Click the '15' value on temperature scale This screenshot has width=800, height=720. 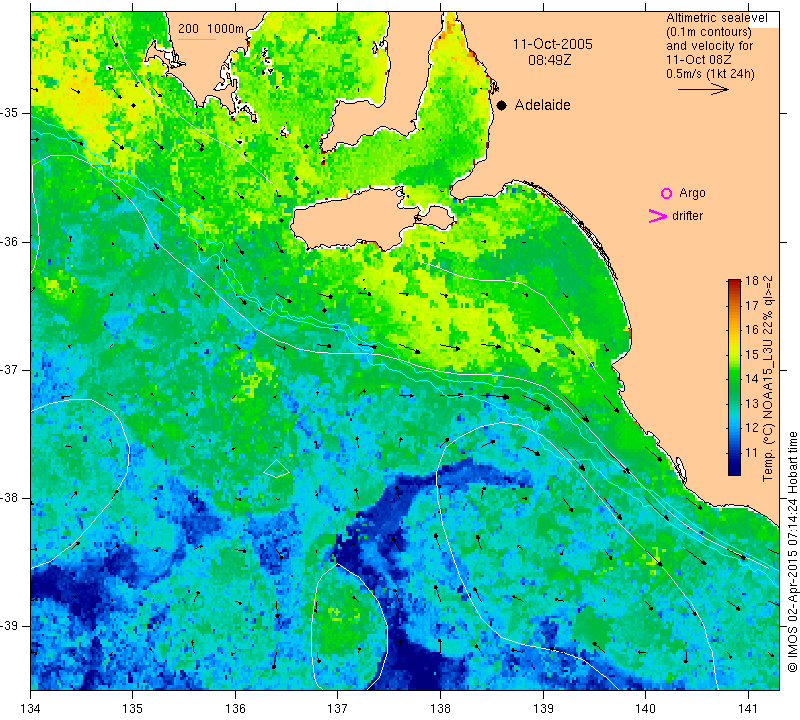pos(752,354)
